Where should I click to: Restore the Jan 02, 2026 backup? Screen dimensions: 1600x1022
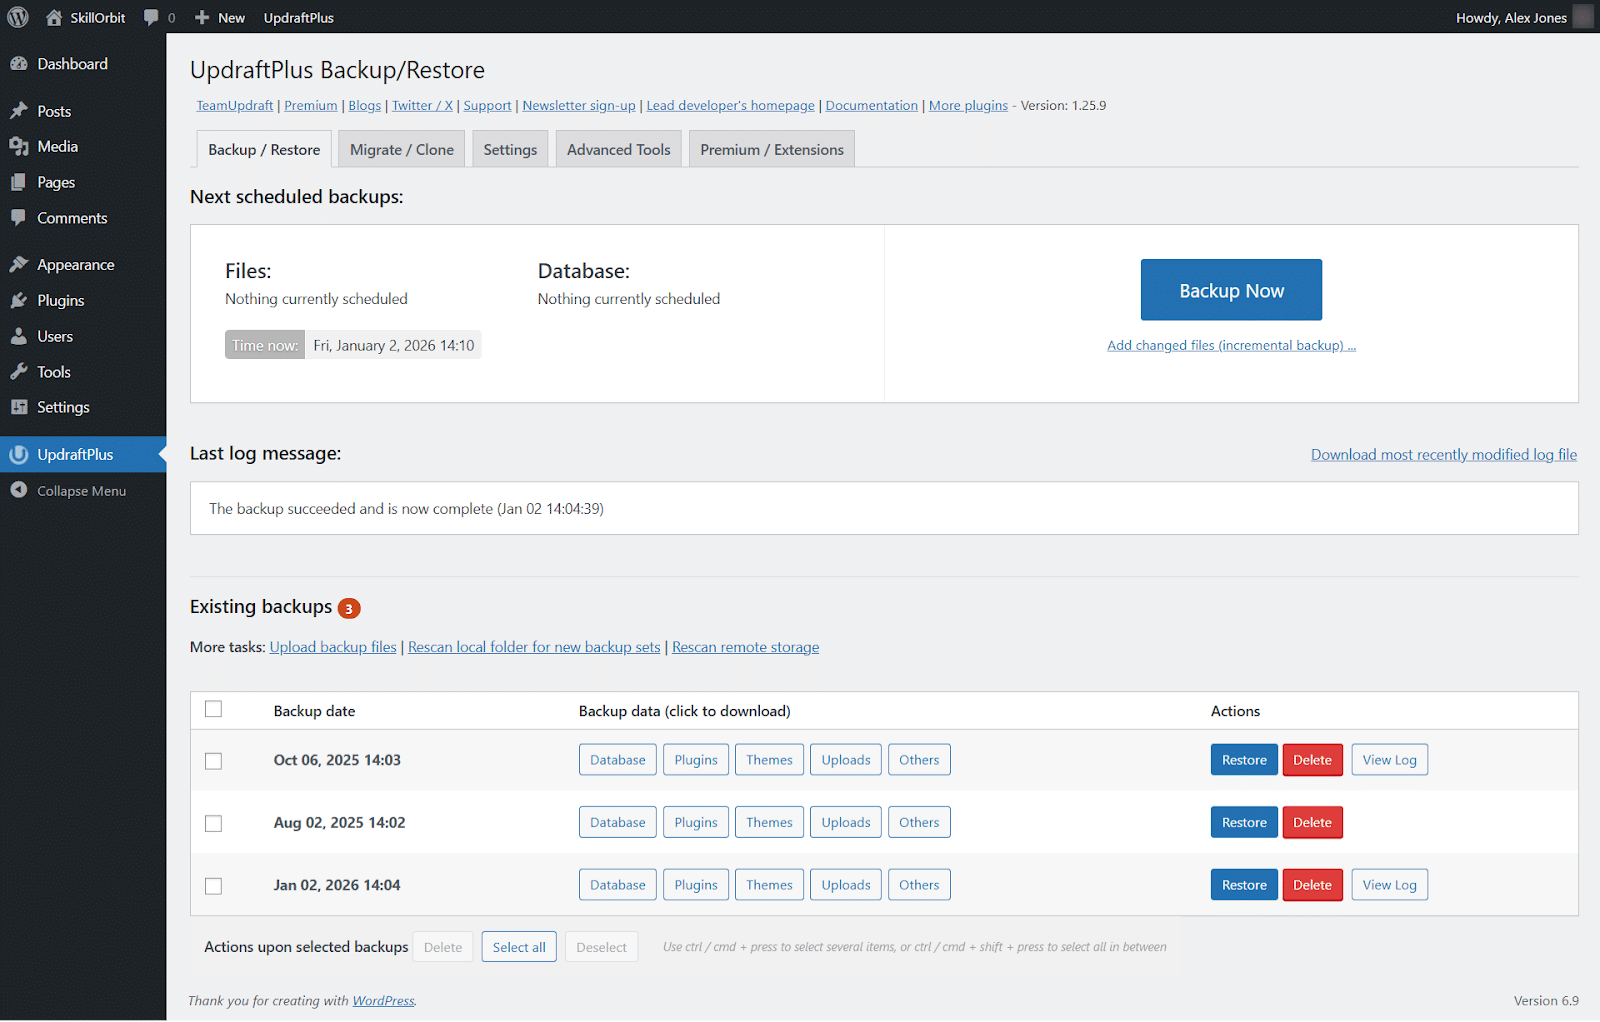point(1244,885)
